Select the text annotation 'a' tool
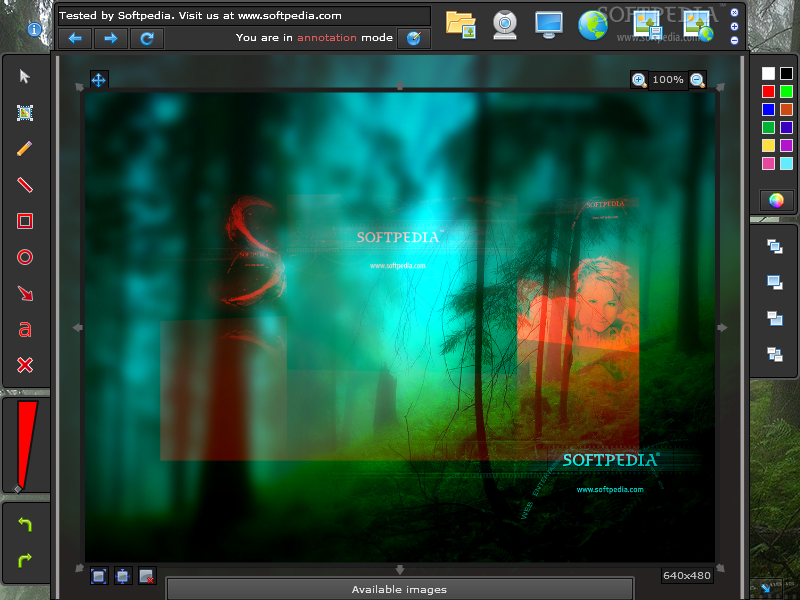Screen dimensions: 800x600 24,330
